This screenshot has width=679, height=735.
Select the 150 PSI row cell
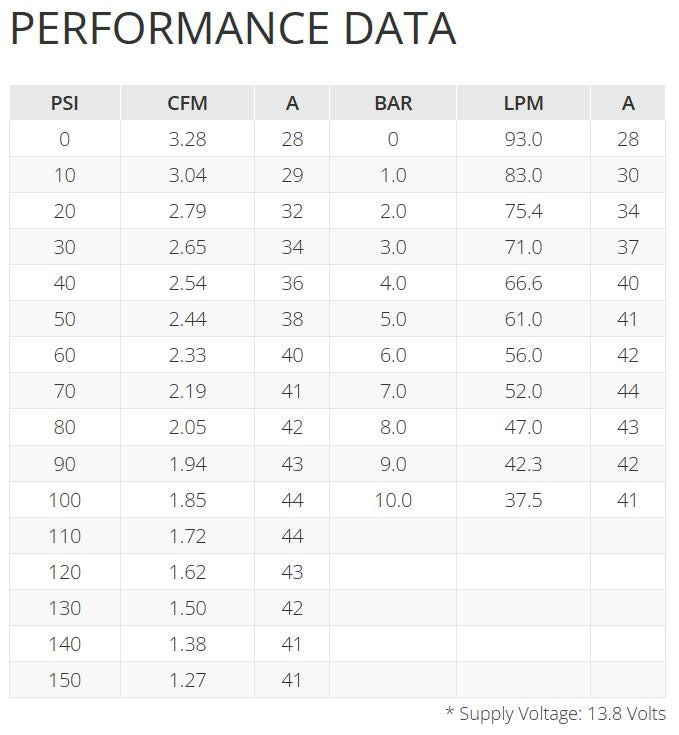click(65, 680)
